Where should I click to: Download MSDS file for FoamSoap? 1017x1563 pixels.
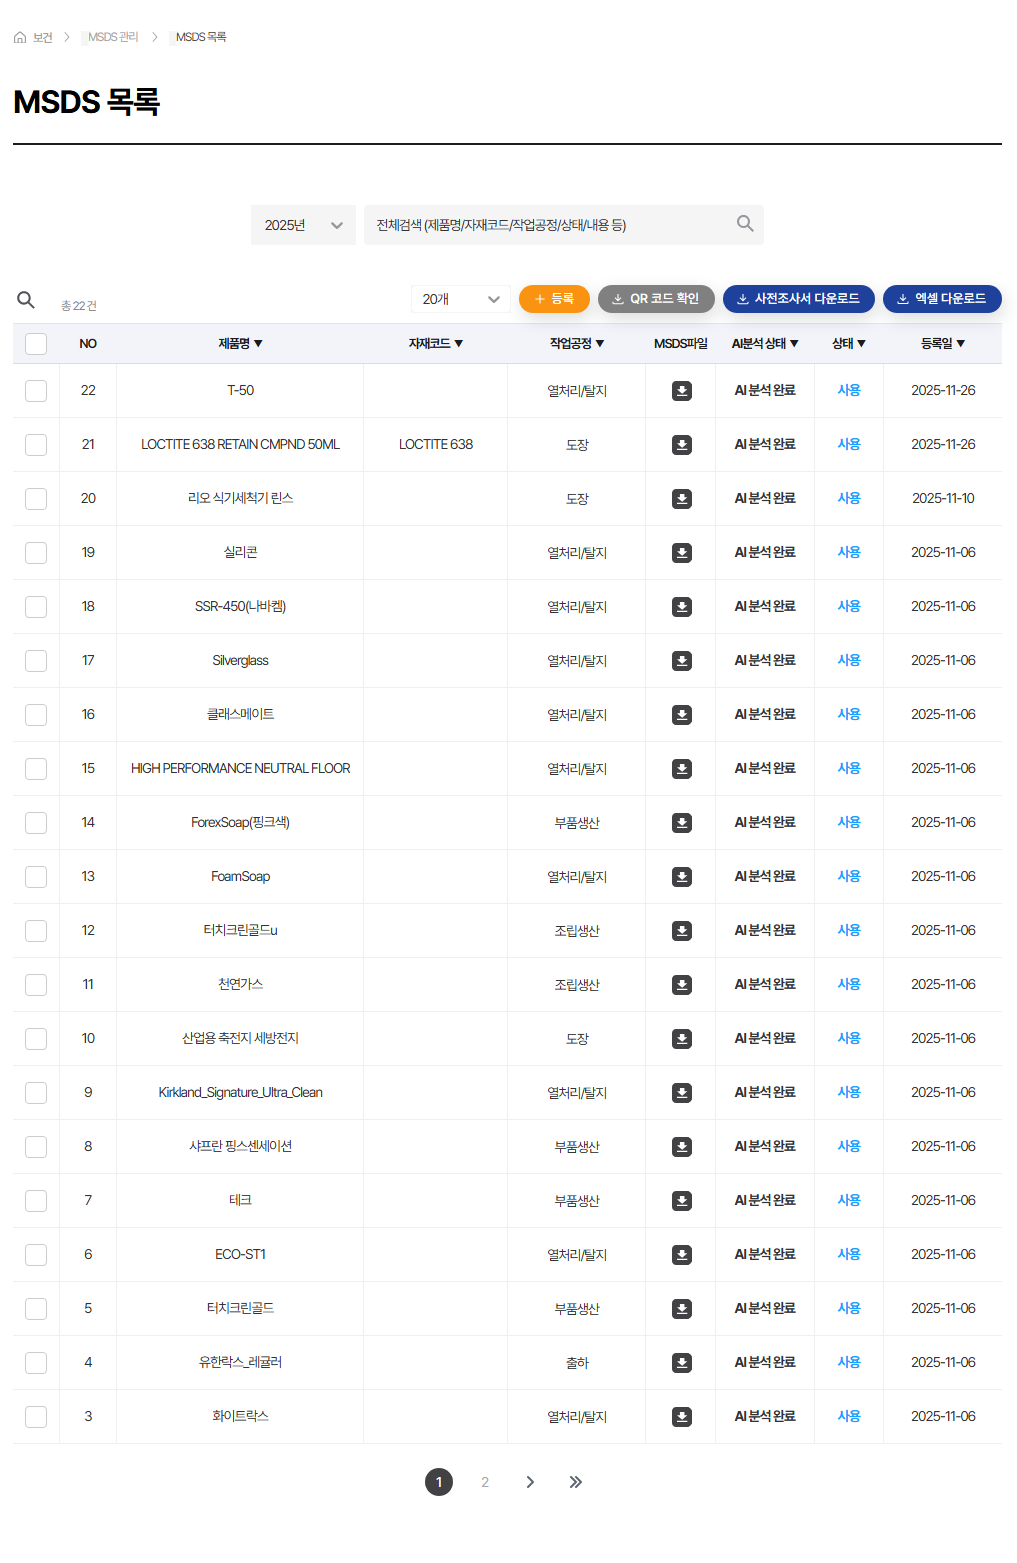pyautogui.click(x=681, y=877)
